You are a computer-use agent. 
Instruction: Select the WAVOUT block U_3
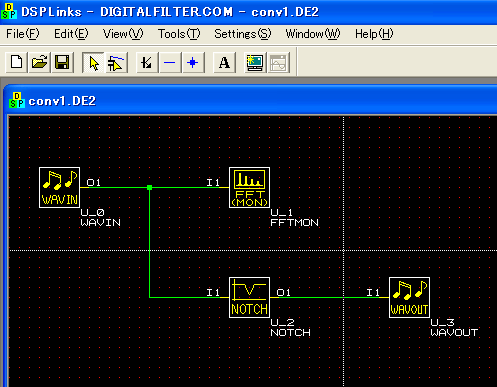click(409, 297)
